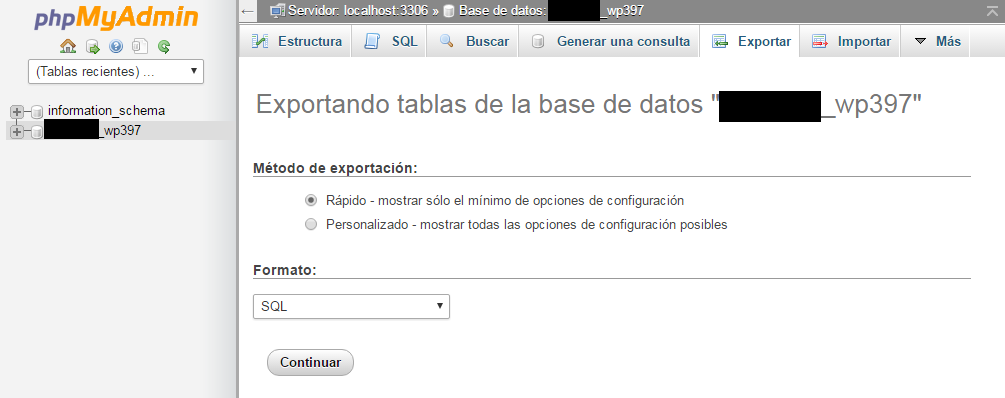Click the Buscar magnifier icon
Image resolution: width=1005 pixels, height=398 pixels.
(x=447, y=41)
